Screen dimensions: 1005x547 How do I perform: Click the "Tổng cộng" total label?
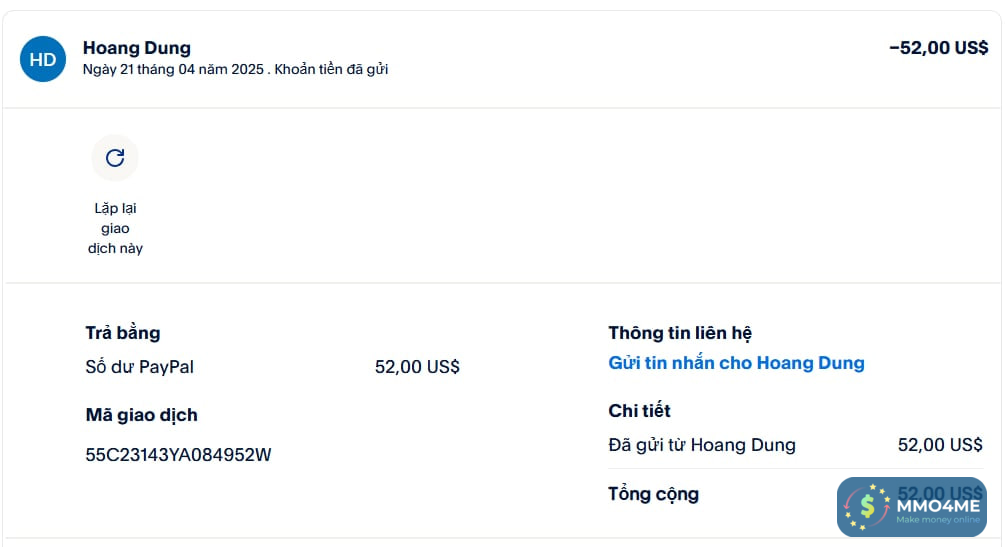coord(653,494)
